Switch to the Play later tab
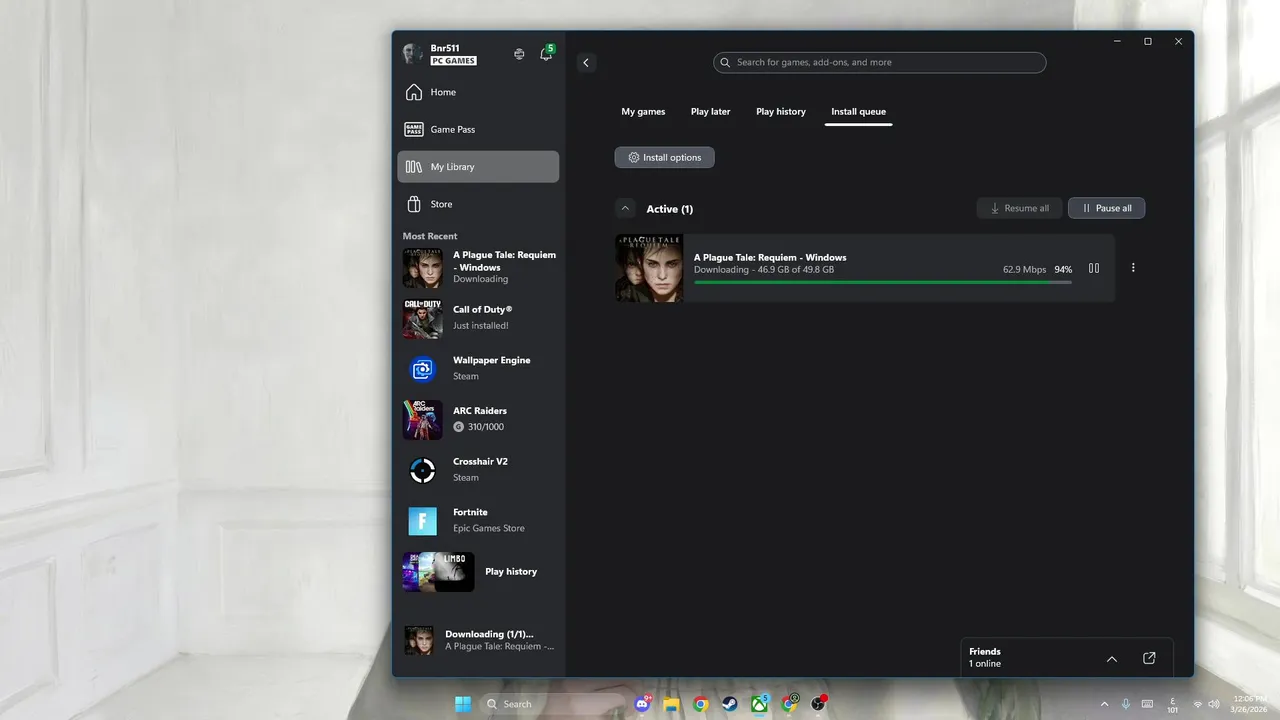Image resolution: width=1280 pixels, height=720 pixels. click(x=710, y=112)
